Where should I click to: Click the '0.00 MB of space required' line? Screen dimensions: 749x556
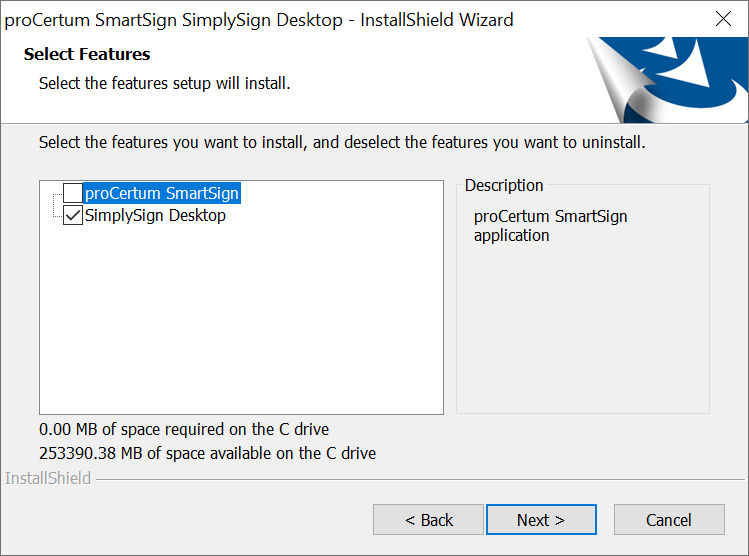[x=184, y=429]
